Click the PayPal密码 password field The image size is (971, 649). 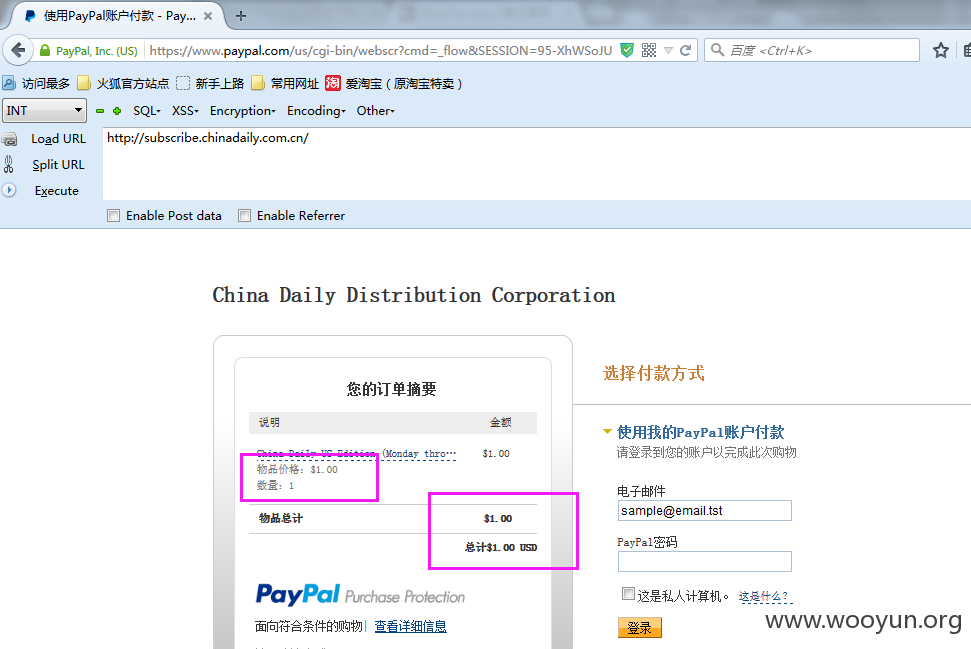(704, 561)
